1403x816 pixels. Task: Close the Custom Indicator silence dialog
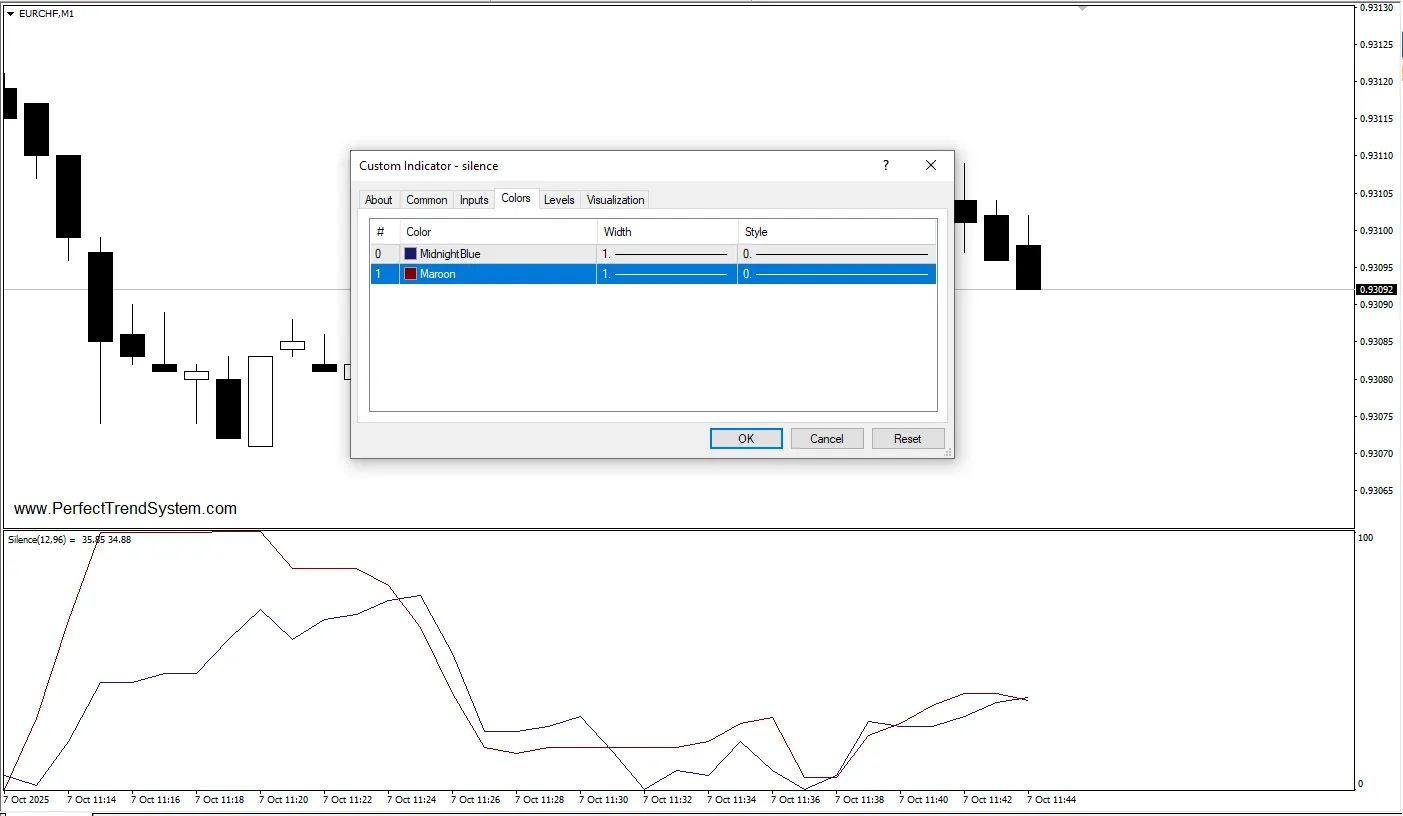931,166
